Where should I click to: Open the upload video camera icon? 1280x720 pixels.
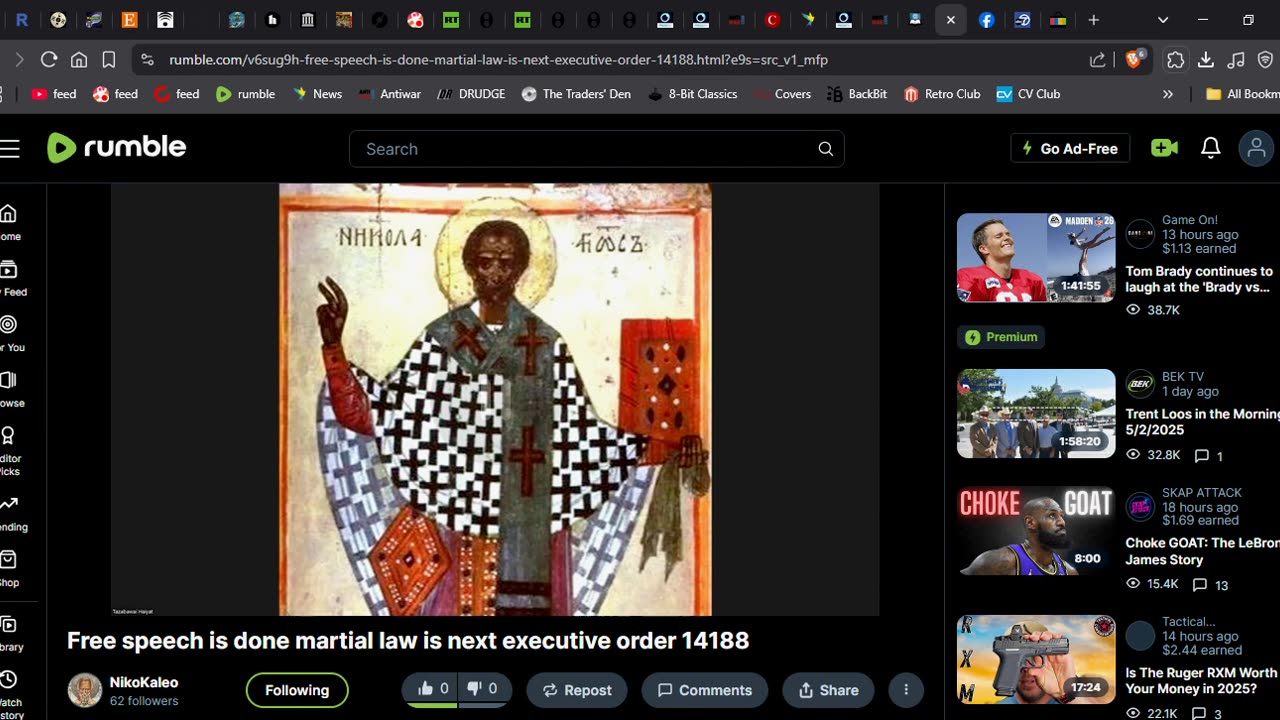[x=1164, y=148]
